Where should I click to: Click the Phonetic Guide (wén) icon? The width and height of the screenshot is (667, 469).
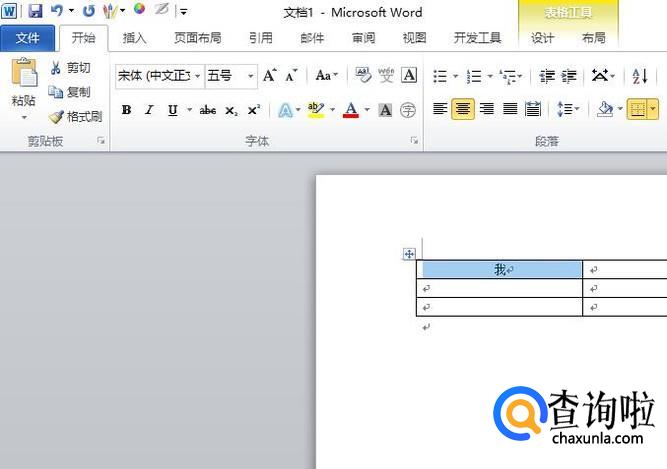point(386,75)
